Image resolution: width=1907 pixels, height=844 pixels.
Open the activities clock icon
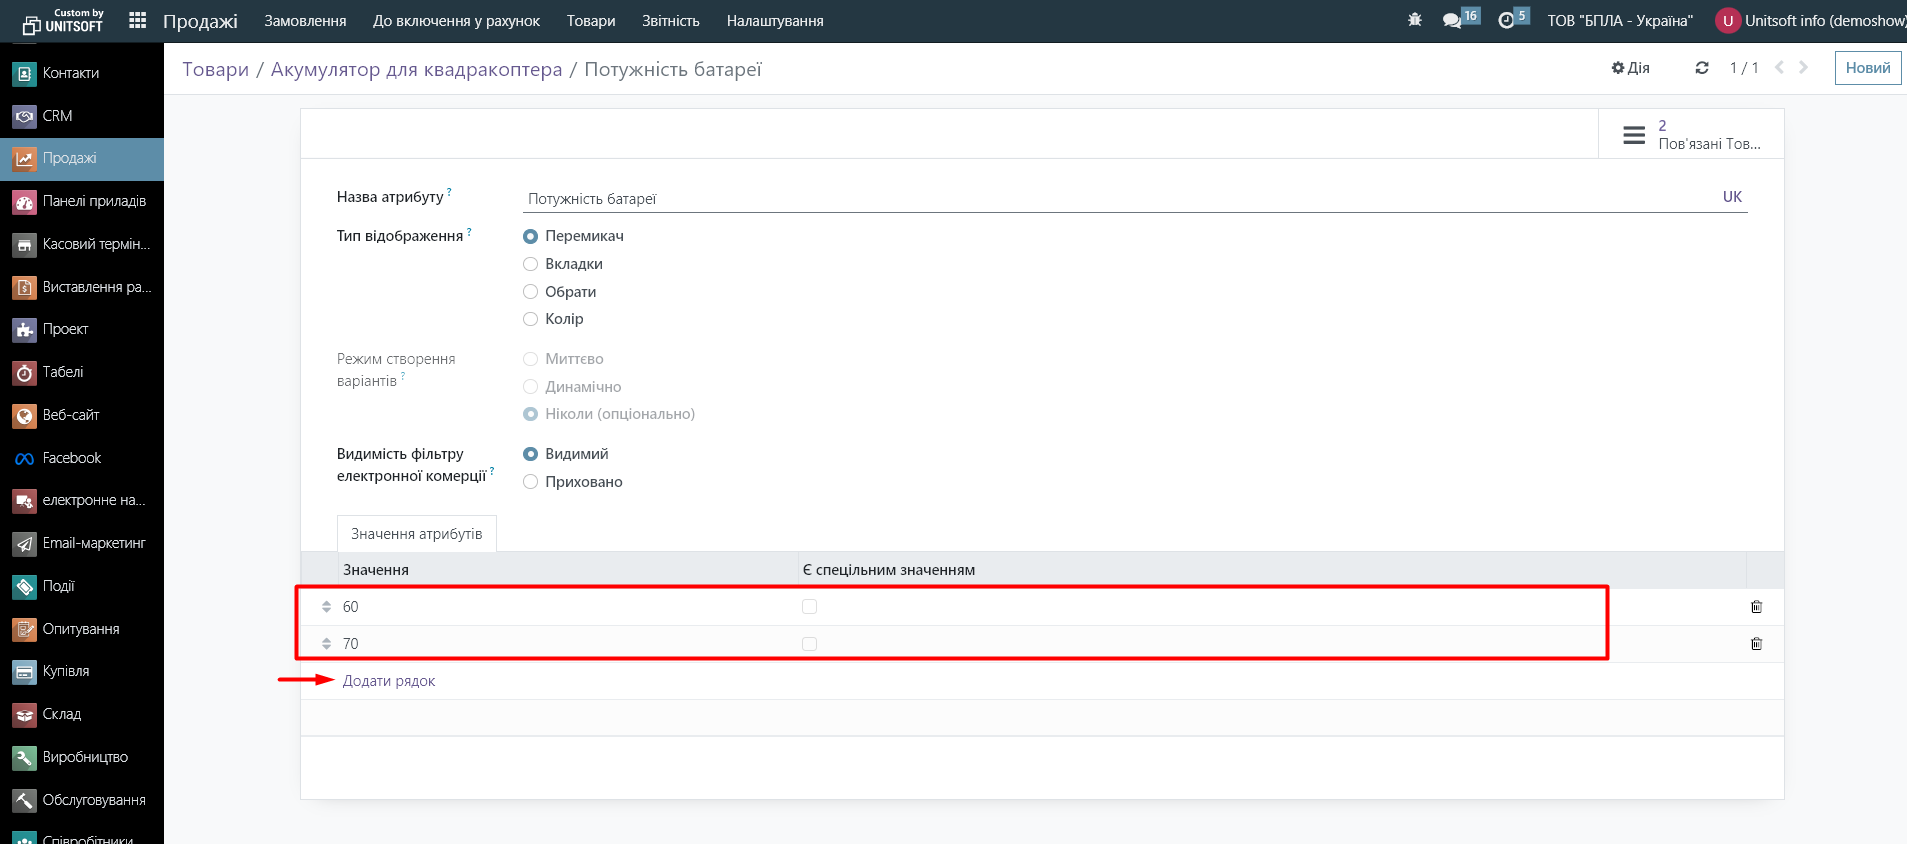click(x=1506, y=20)
